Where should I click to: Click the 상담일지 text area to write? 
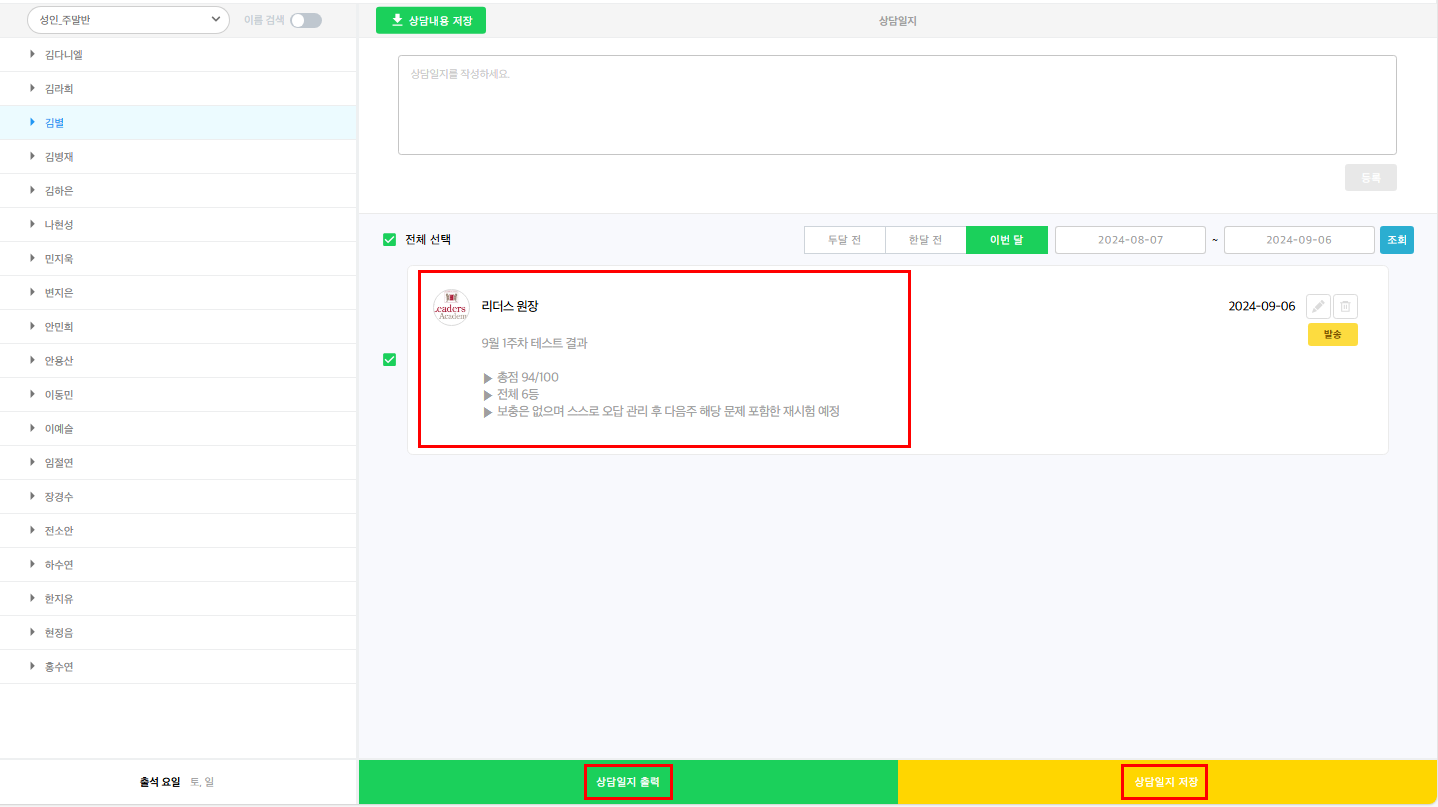[x=896, y=105]
